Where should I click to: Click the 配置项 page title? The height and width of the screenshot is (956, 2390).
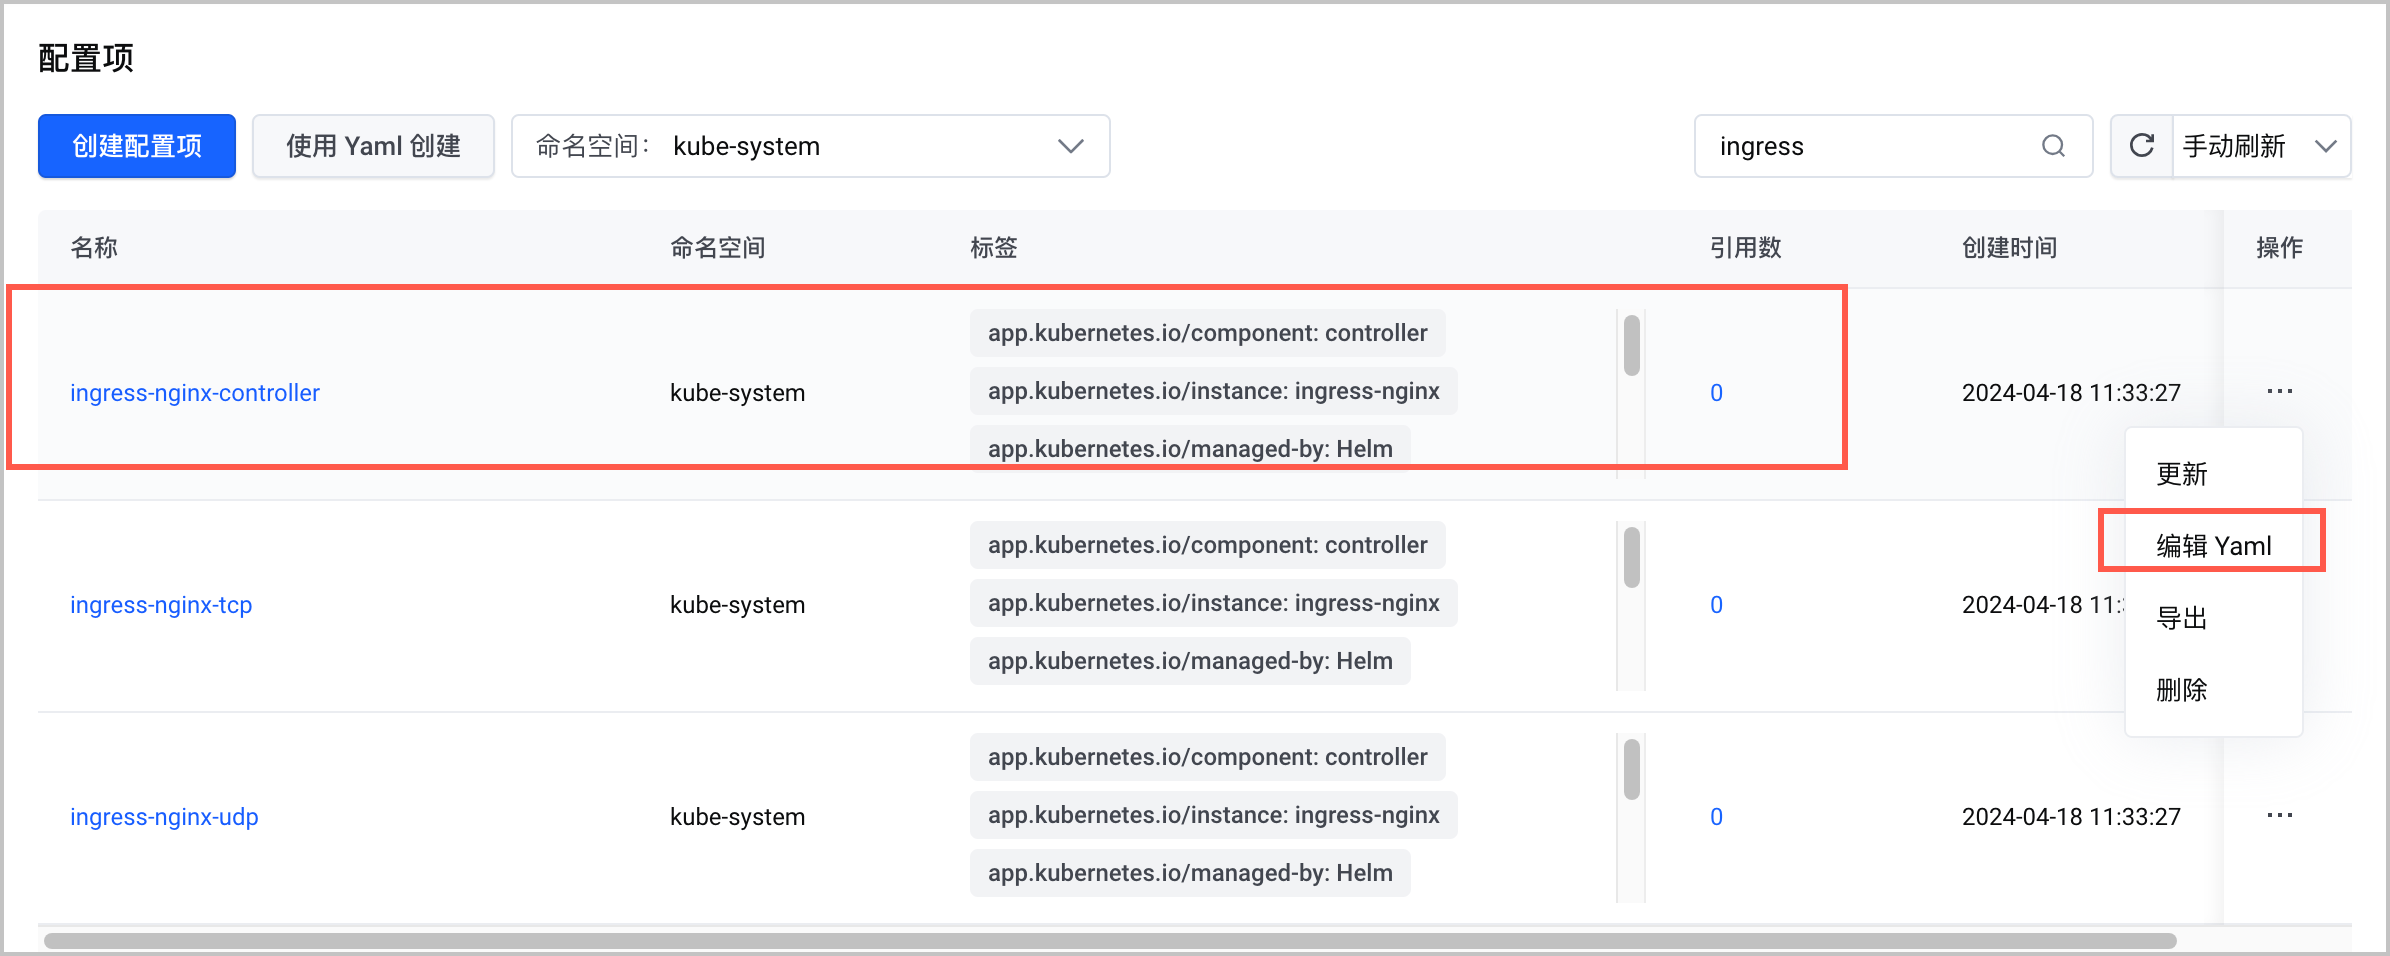(x=86, y=58)
